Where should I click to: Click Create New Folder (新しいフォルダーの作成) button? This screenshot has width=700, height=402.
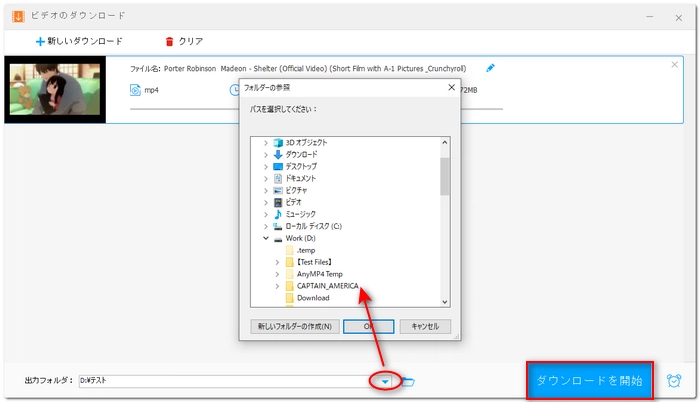coord(295,327)
